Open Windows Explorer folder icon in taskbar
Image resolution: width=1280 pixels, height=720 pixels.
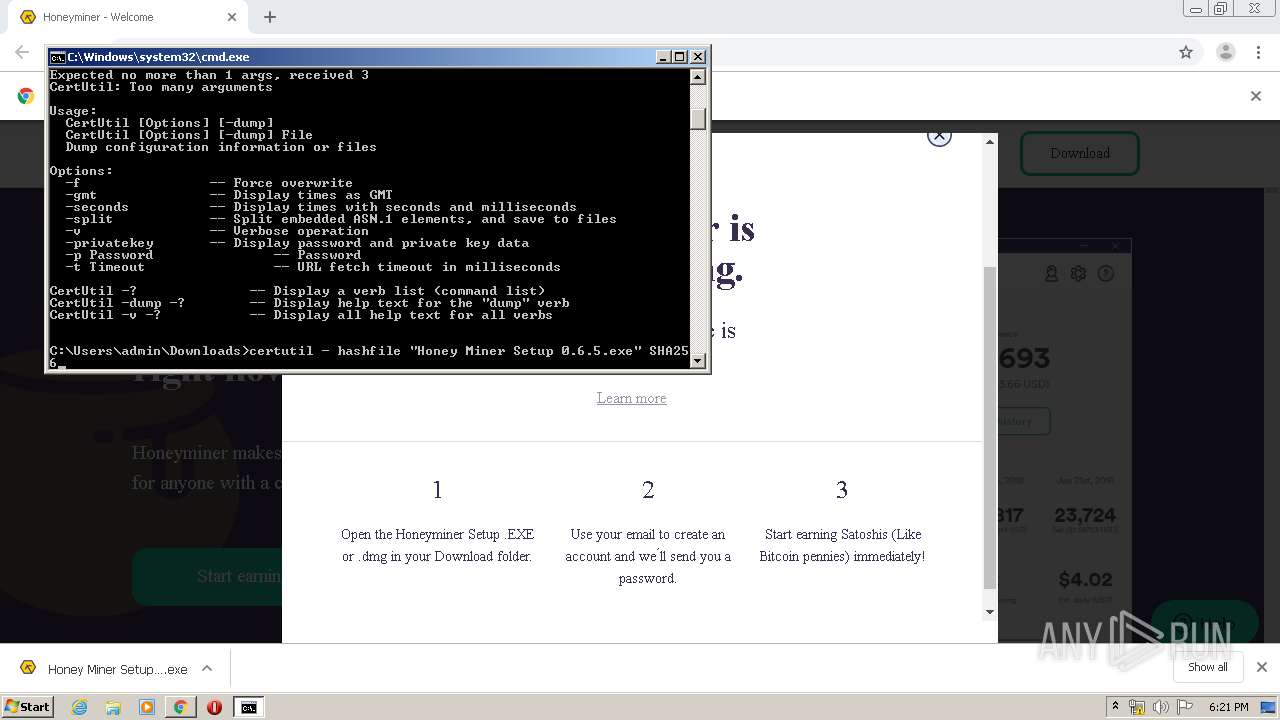113,707
